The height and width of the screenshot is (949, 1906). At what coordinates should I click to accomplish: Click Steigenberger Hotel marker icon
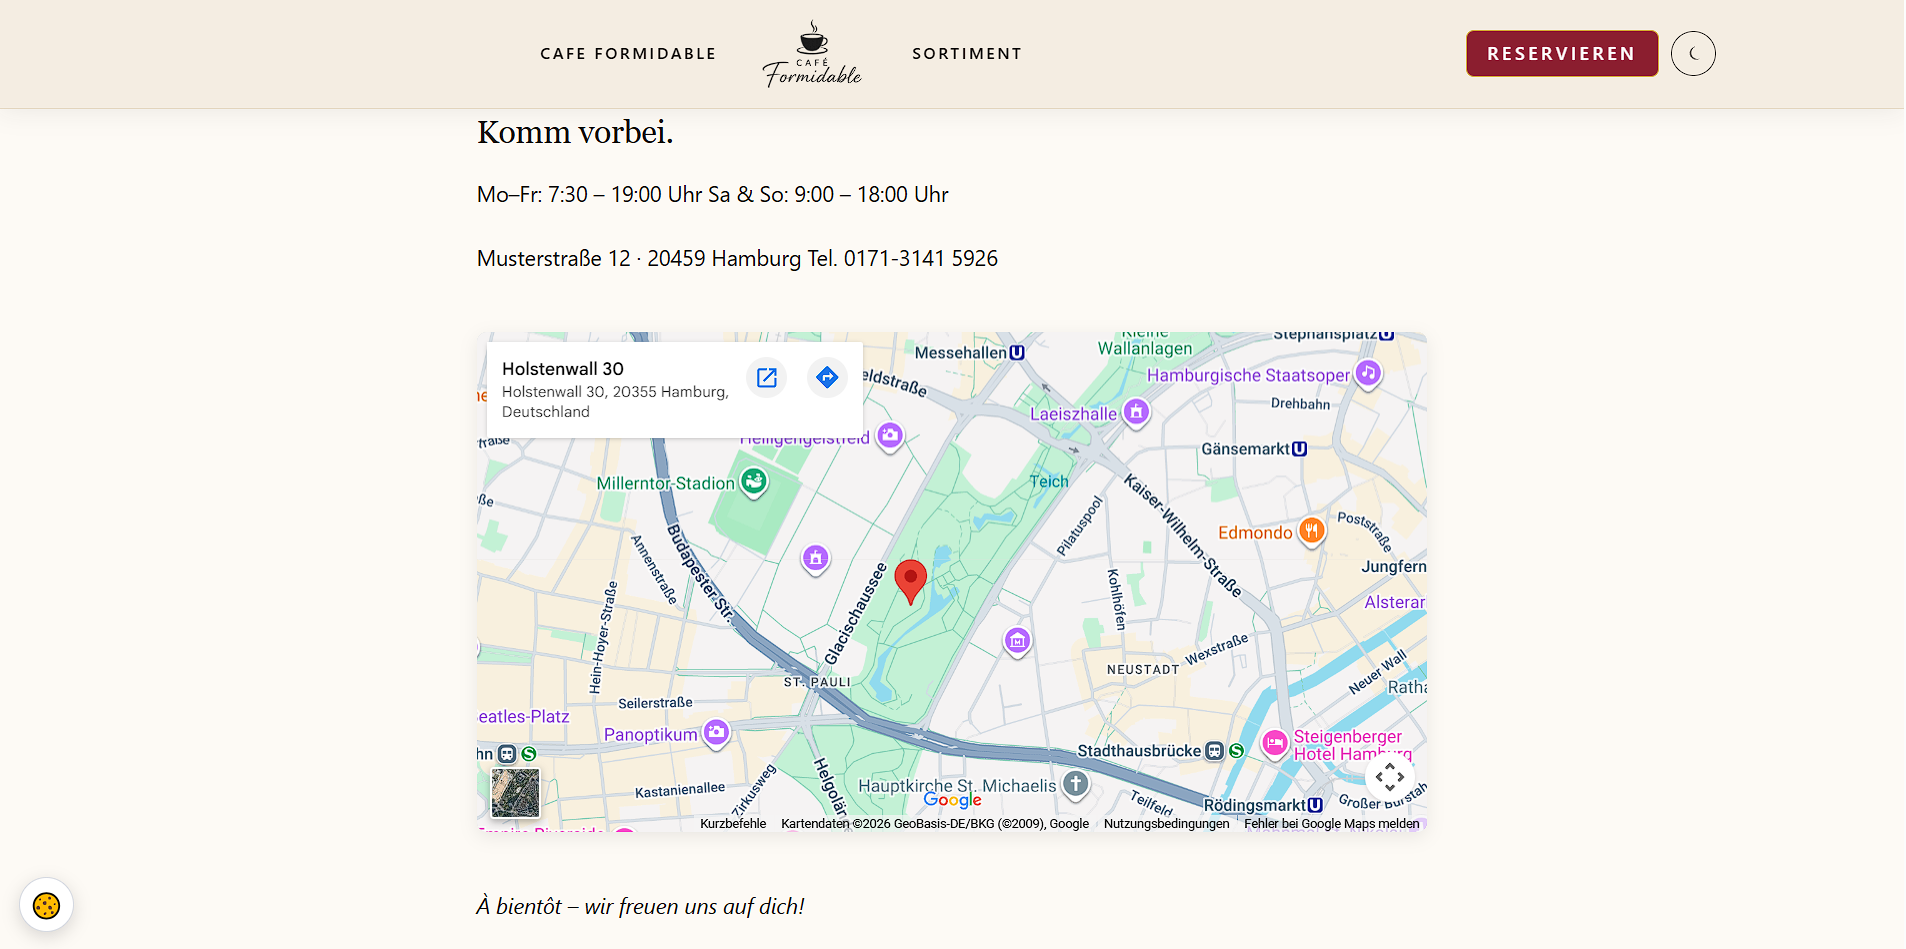click(1274, 743)
